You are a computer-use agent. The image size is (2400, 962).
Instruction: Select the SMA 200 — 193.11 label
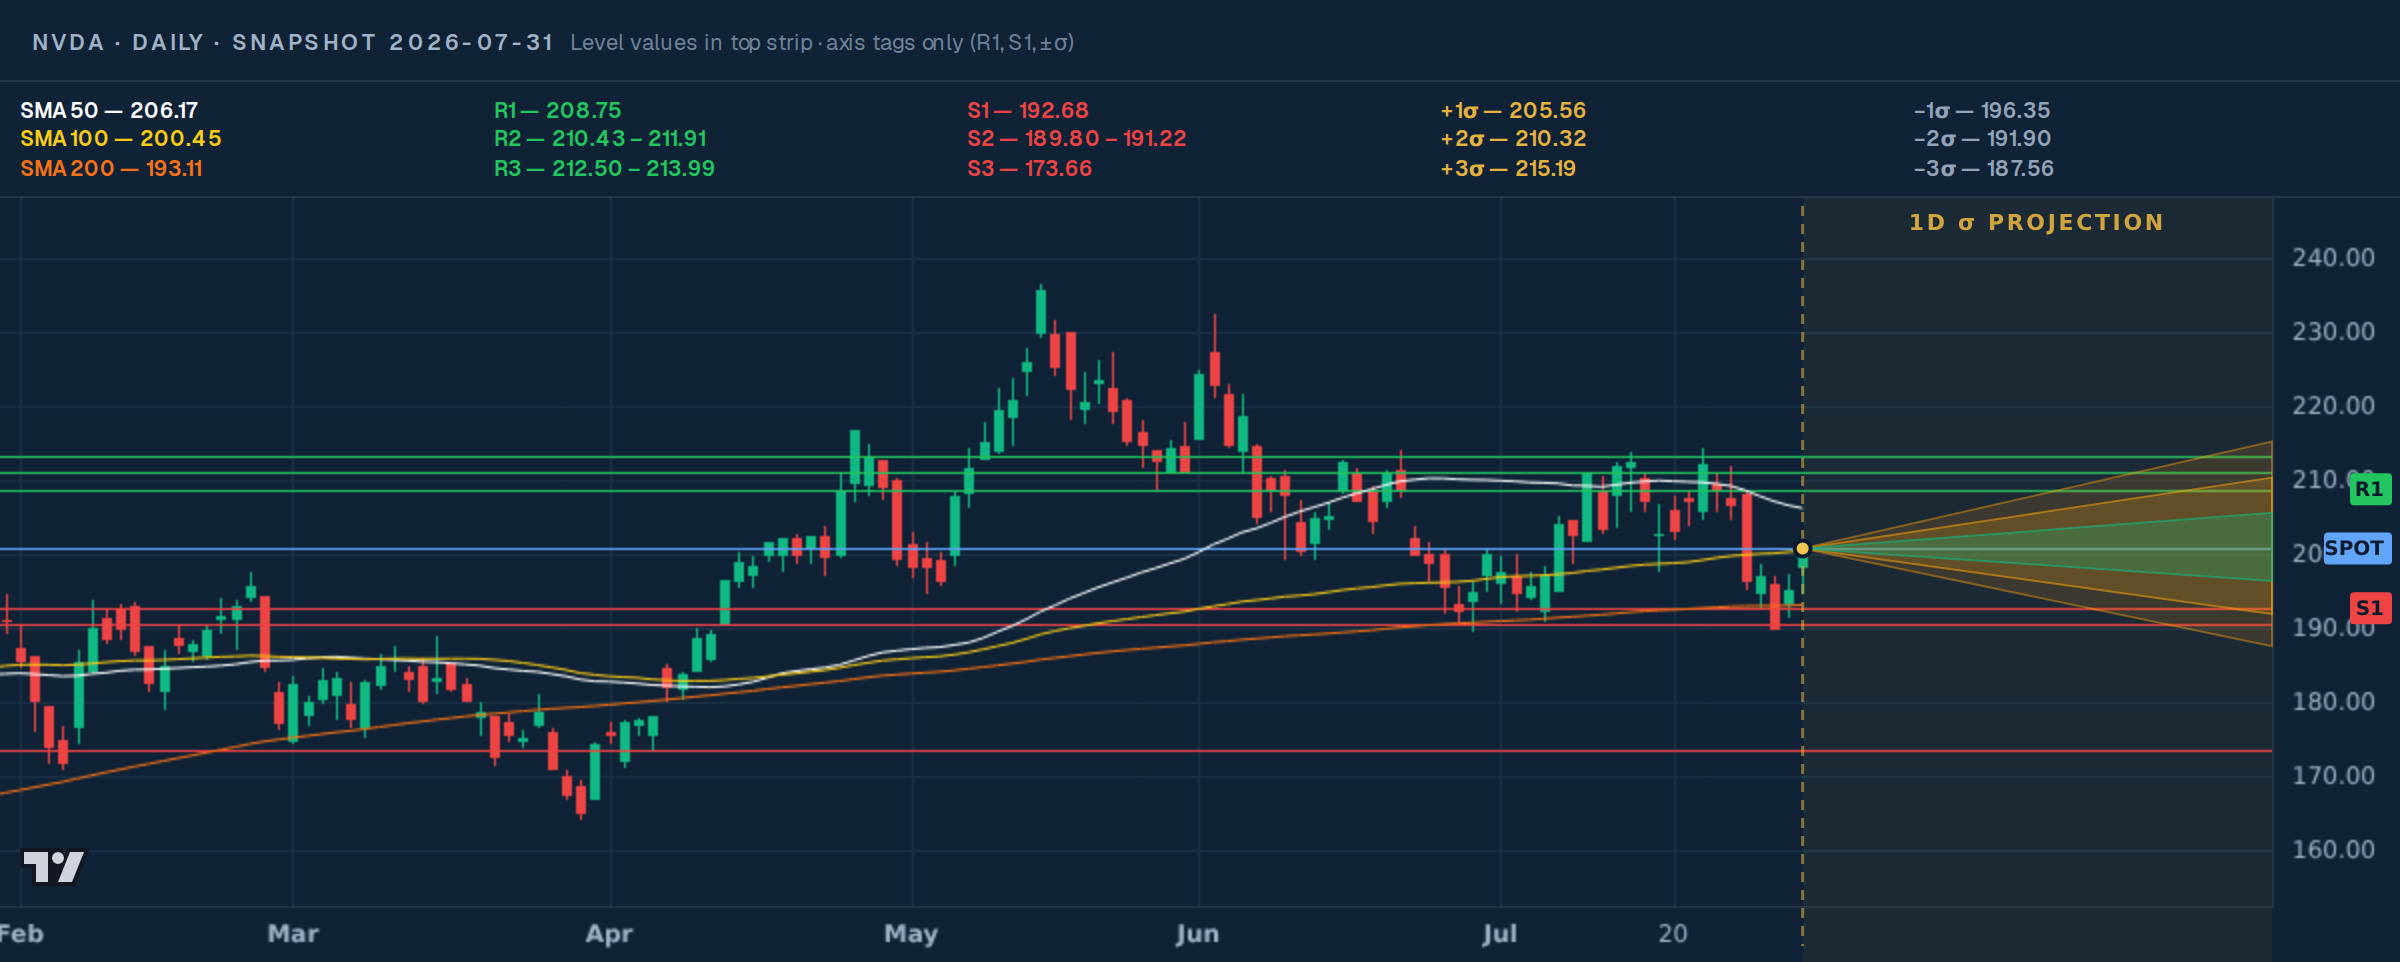click(111, 168)
